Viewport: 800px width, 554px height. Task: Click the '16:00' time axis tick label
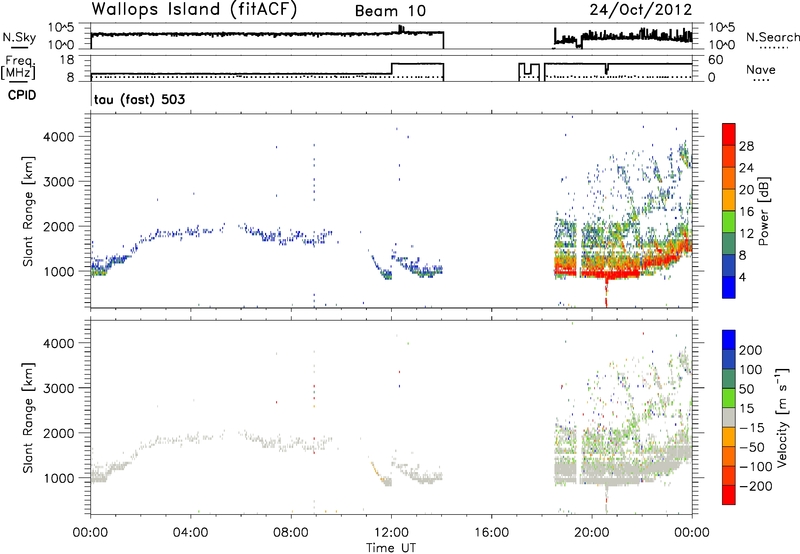[x=491, y=533]
